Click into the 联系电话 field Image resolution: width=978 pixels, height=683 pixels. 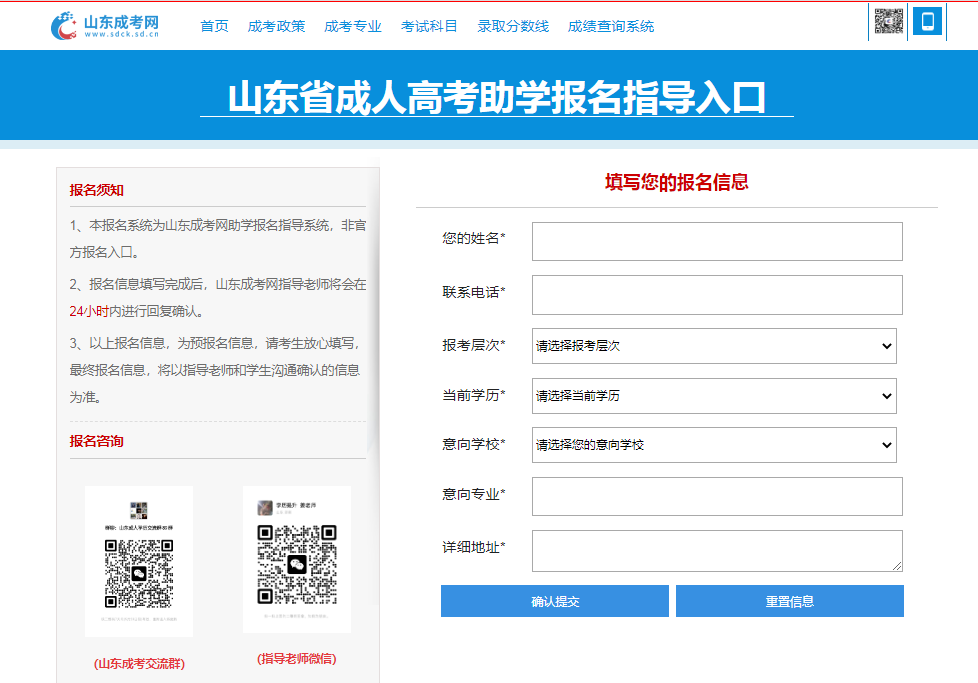point(717,295)
